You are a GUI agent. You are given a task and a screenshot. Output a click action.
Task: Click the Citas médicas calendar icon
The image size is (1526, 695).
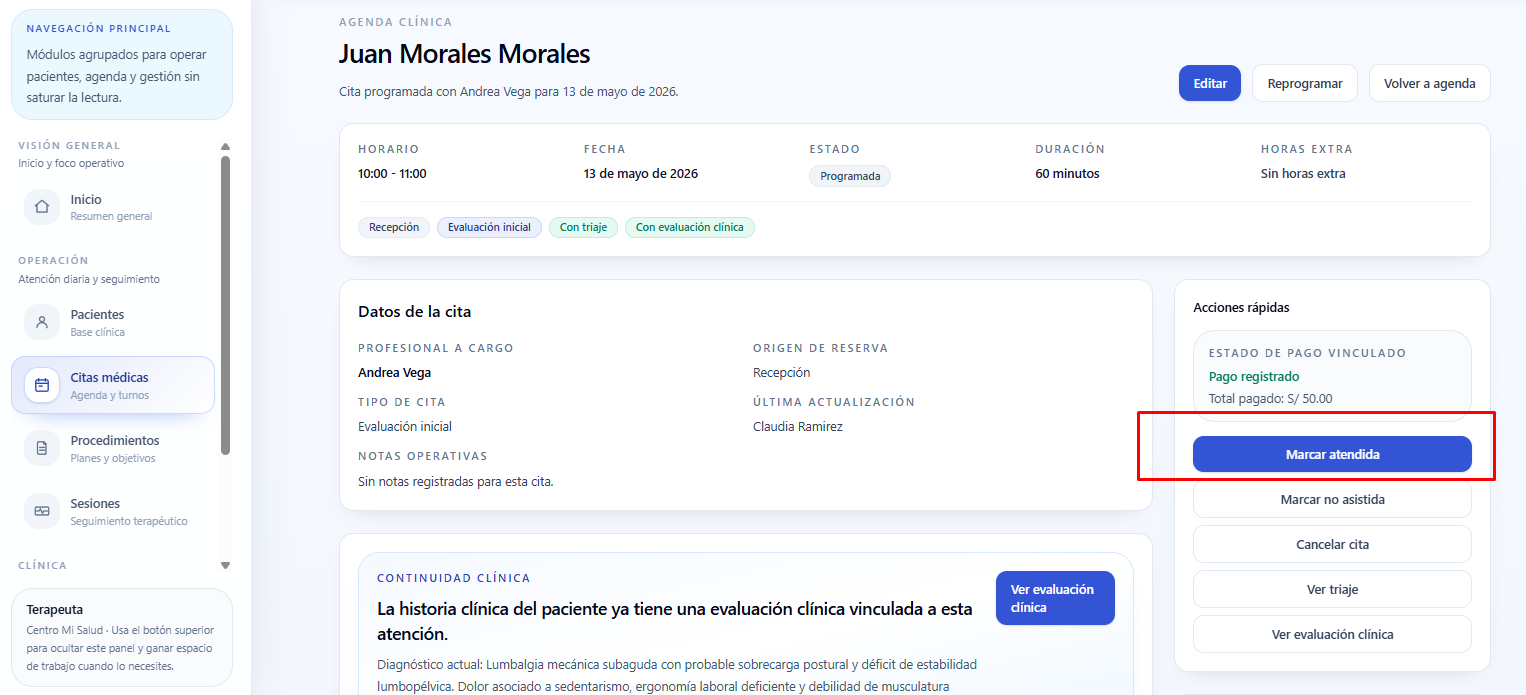(42, 385)
